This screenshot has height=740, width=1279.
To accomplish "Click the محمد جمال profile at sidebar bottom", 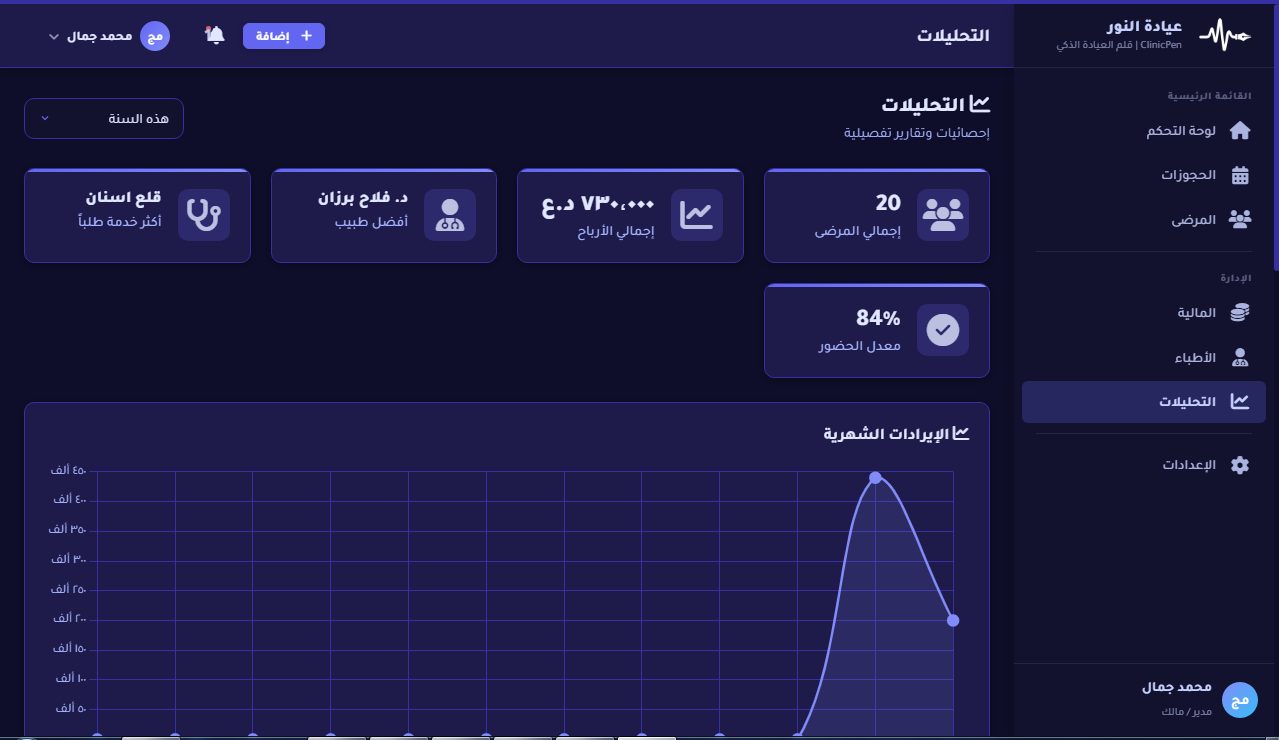I will pyautogui.click(x=1176, y=699).
